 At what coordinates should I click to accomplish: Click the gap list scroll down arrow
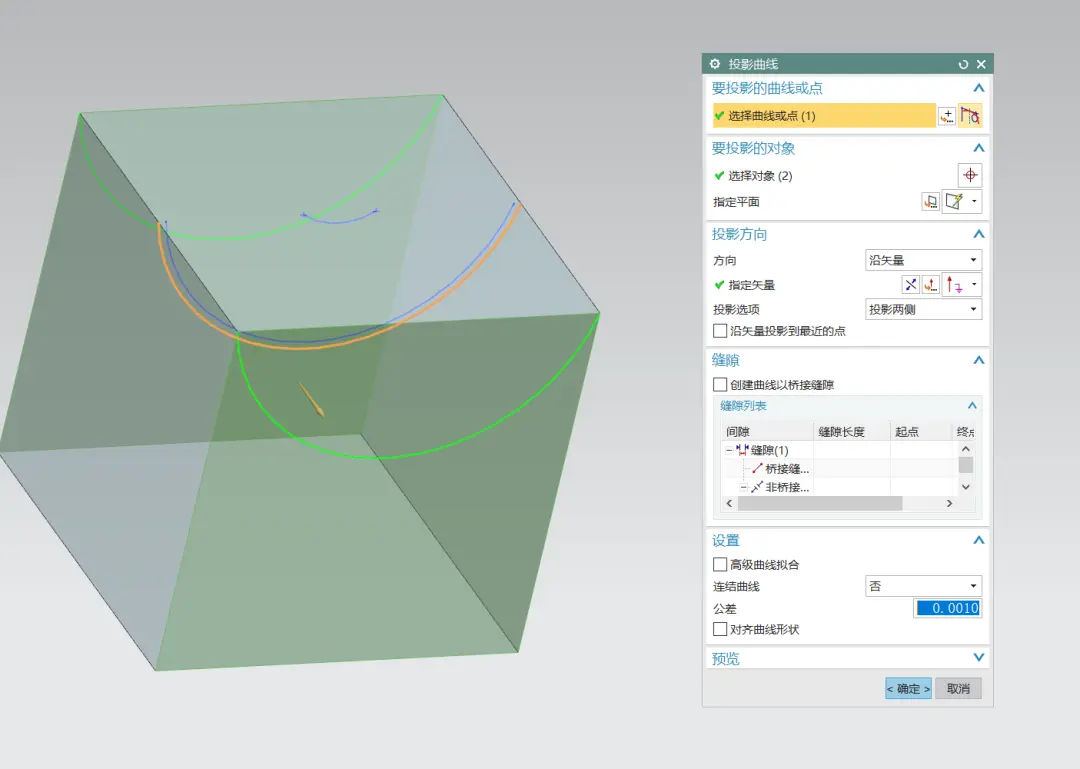point(966,487)
